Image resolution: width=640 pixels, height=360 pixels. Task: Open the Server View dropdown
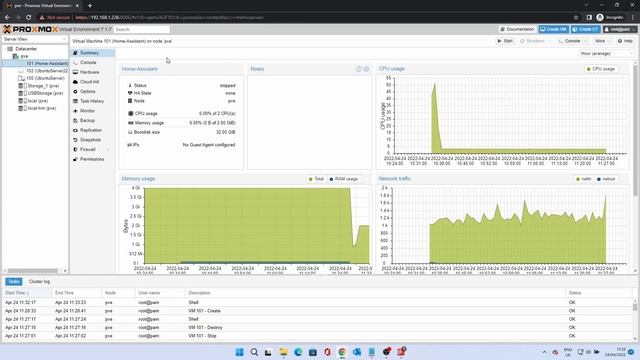click(x=35, y=39)
